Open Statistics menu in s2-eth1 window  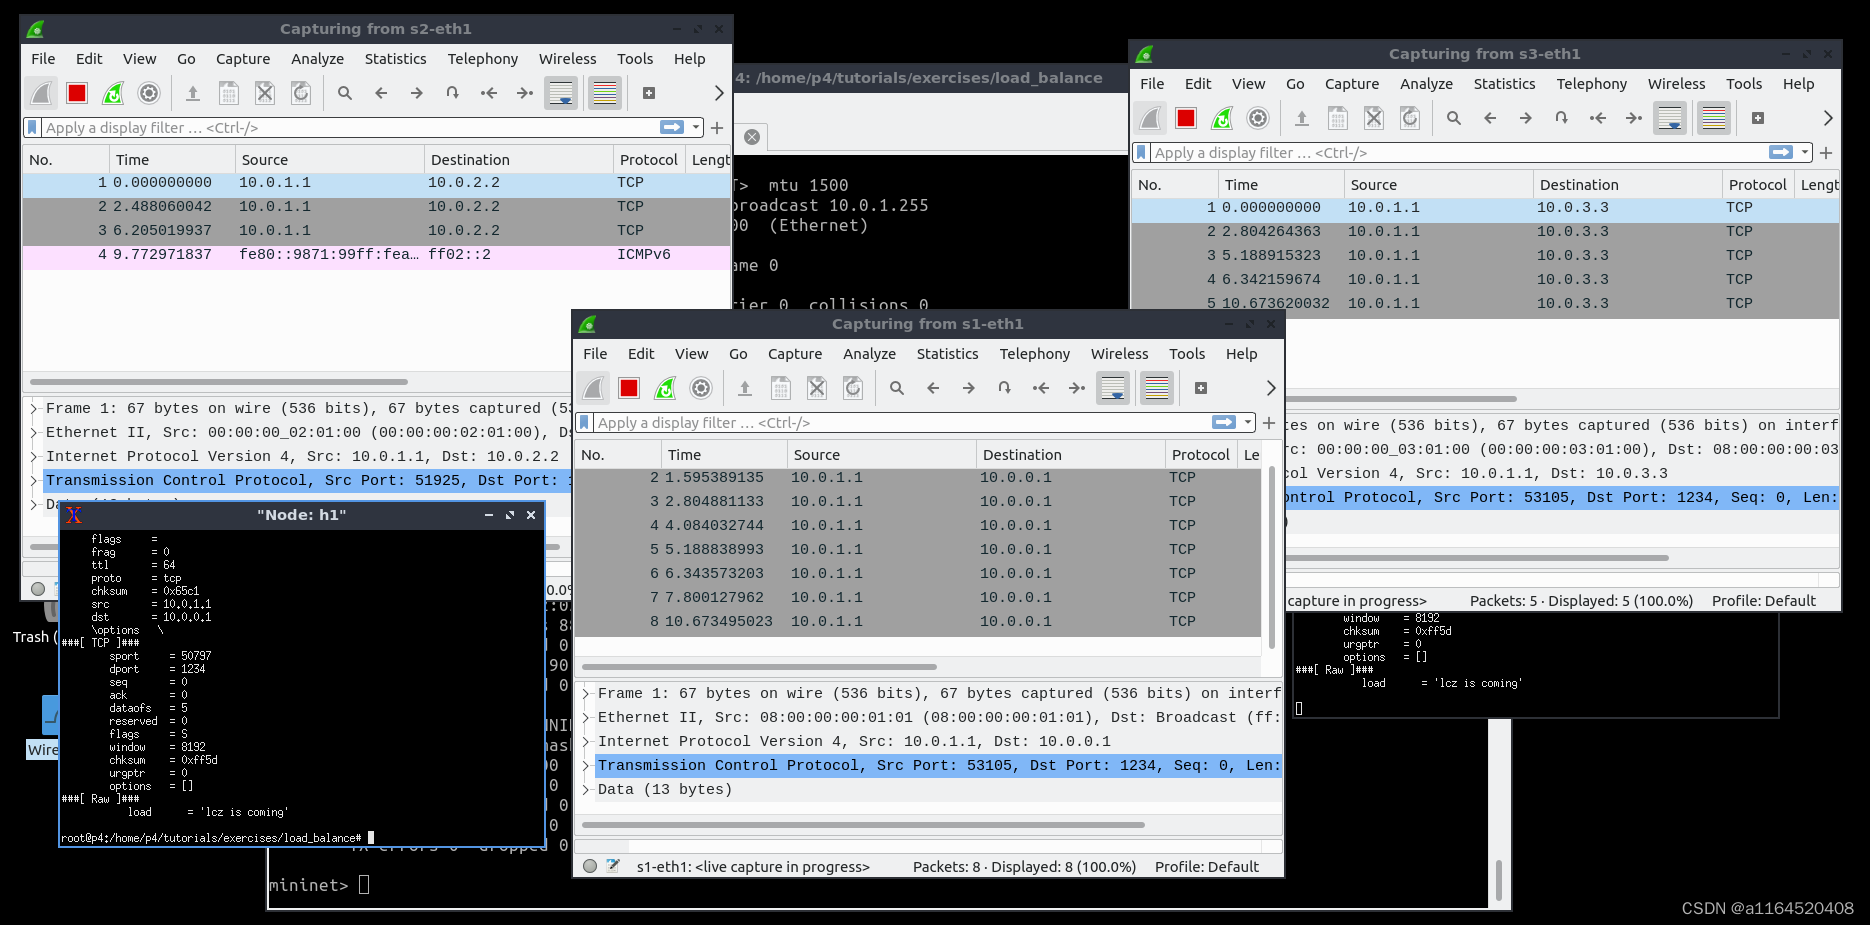click(395, 59)
